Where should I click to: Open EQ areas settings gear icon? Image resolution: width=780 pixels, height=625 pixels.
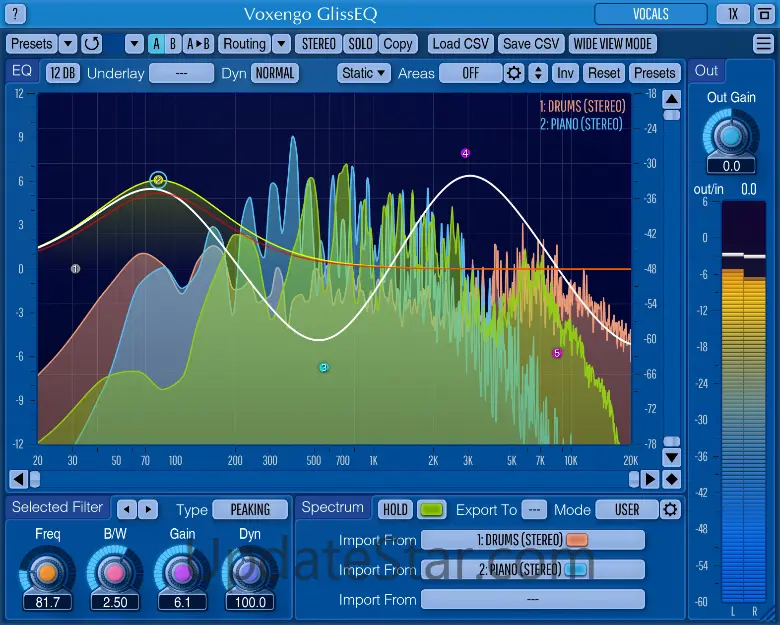(x=514, y=73)
